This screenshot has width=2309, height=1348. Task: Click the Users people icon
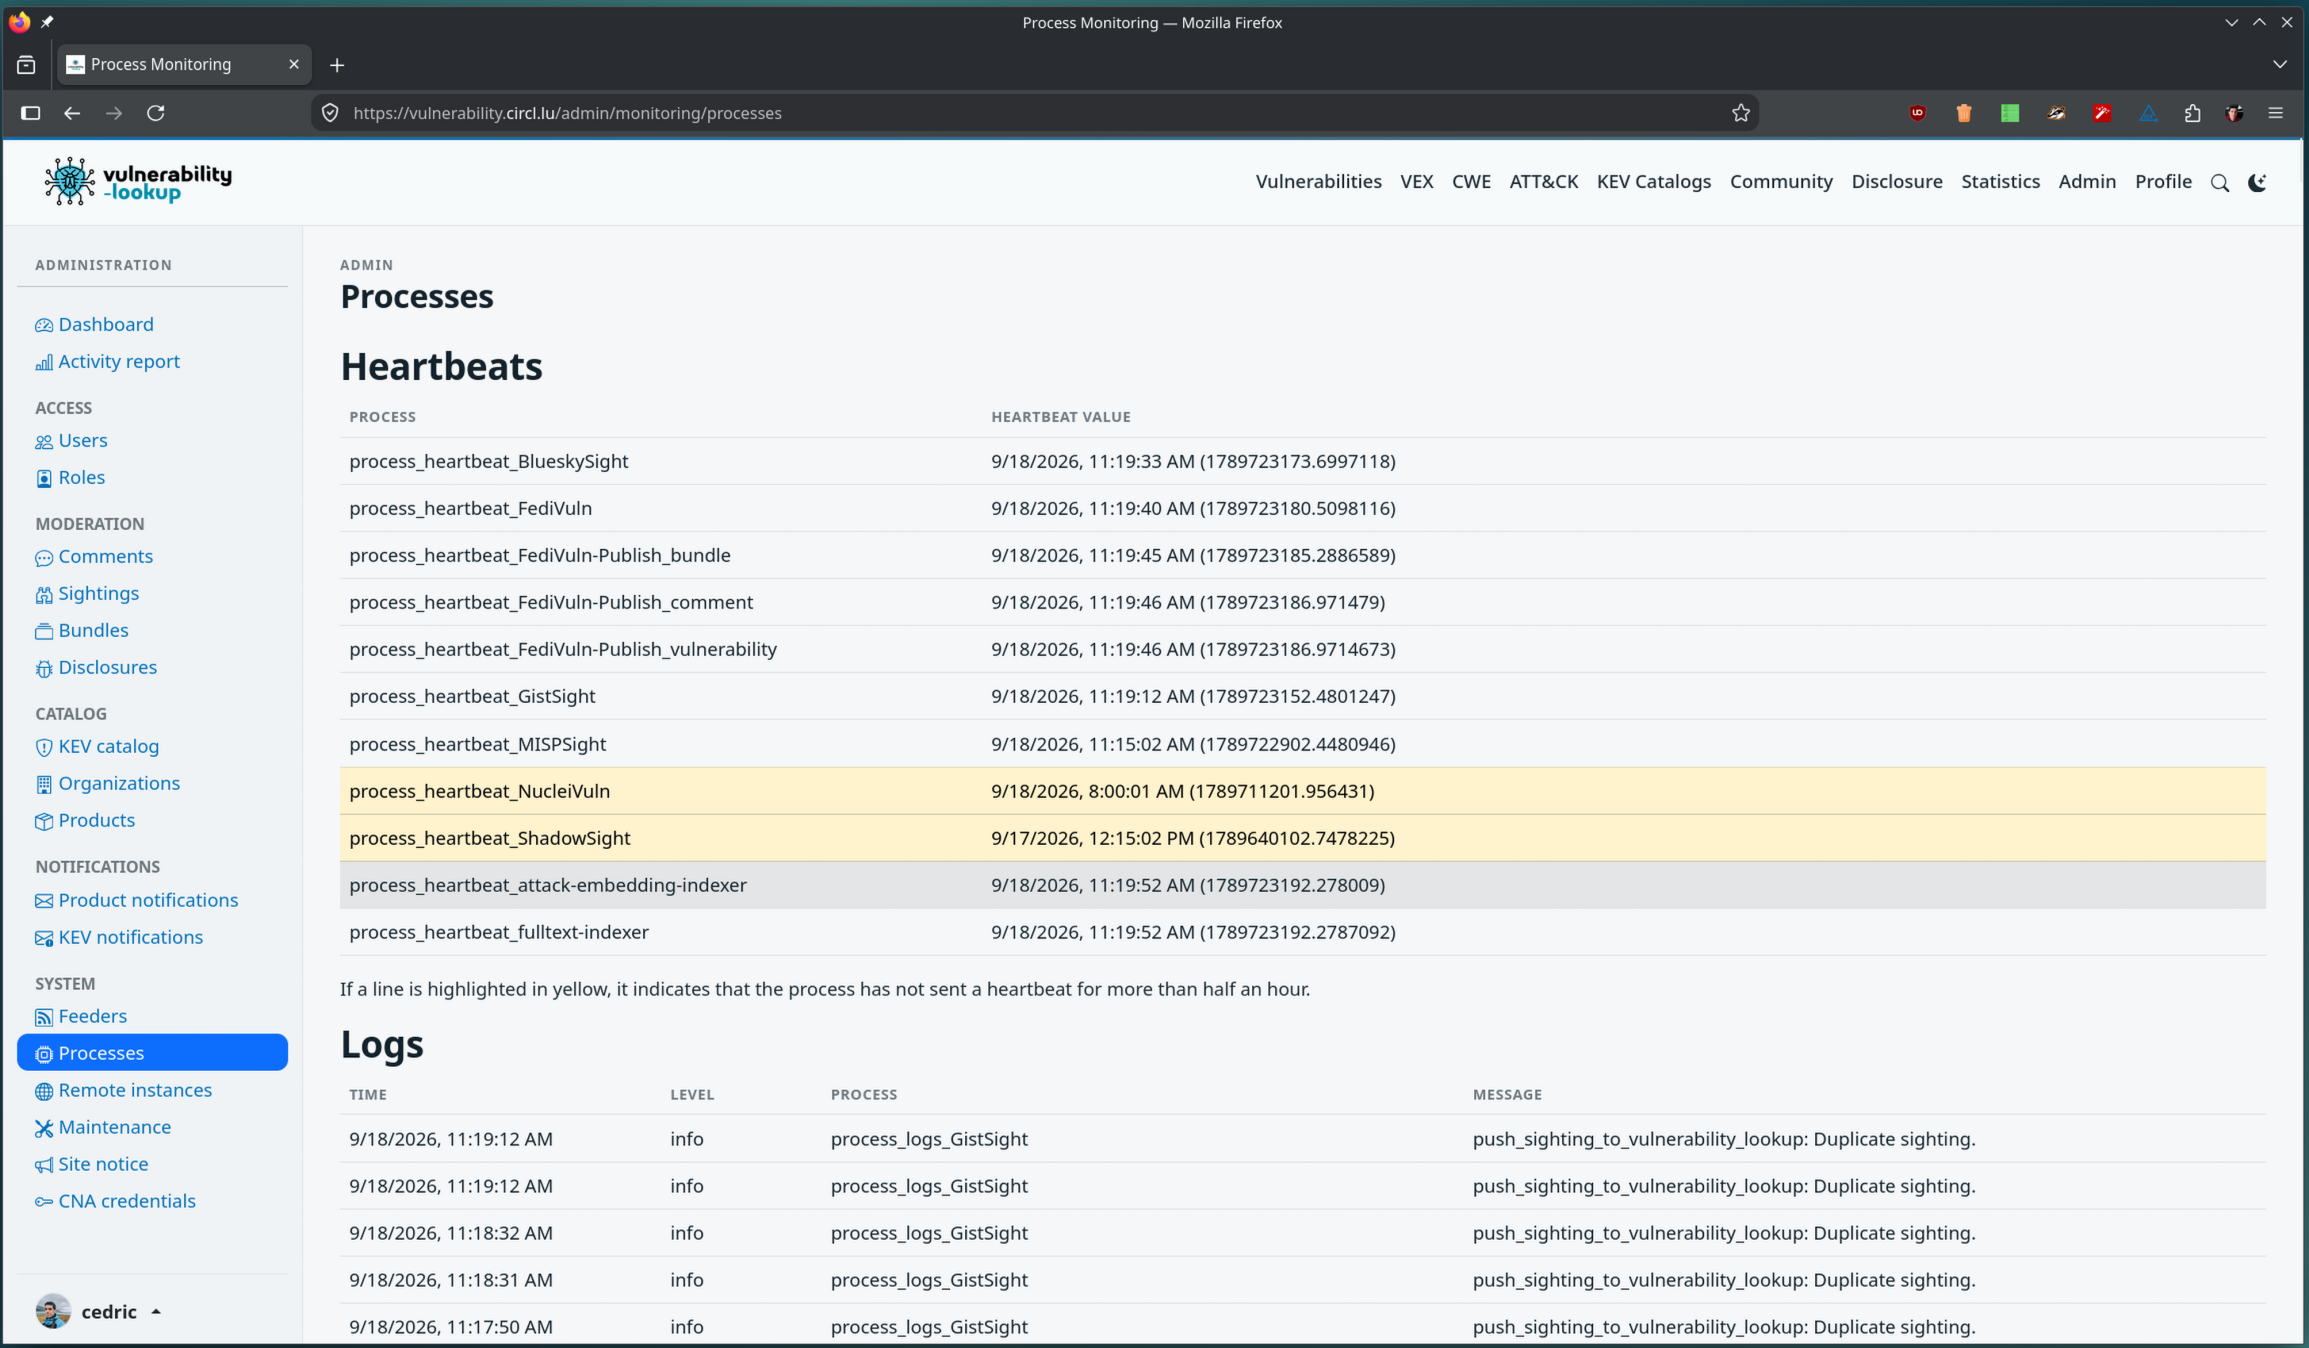pos(44,441)
